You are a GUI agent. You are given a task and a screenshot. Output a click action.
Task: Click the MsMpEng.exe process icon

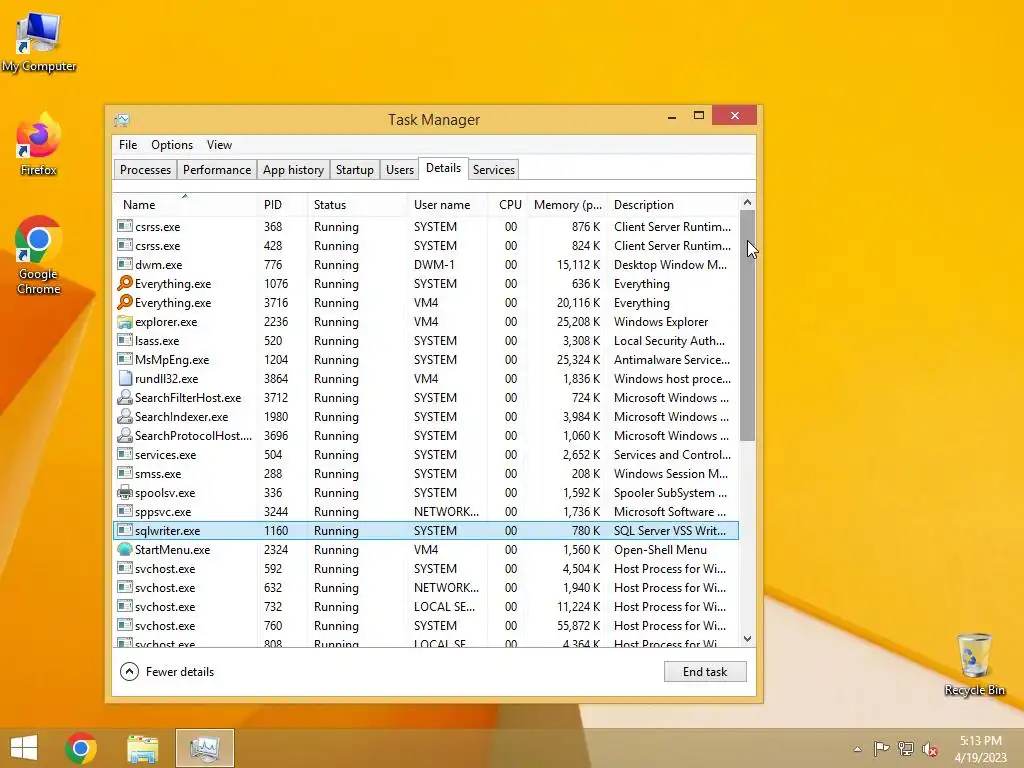coord(125,359)
